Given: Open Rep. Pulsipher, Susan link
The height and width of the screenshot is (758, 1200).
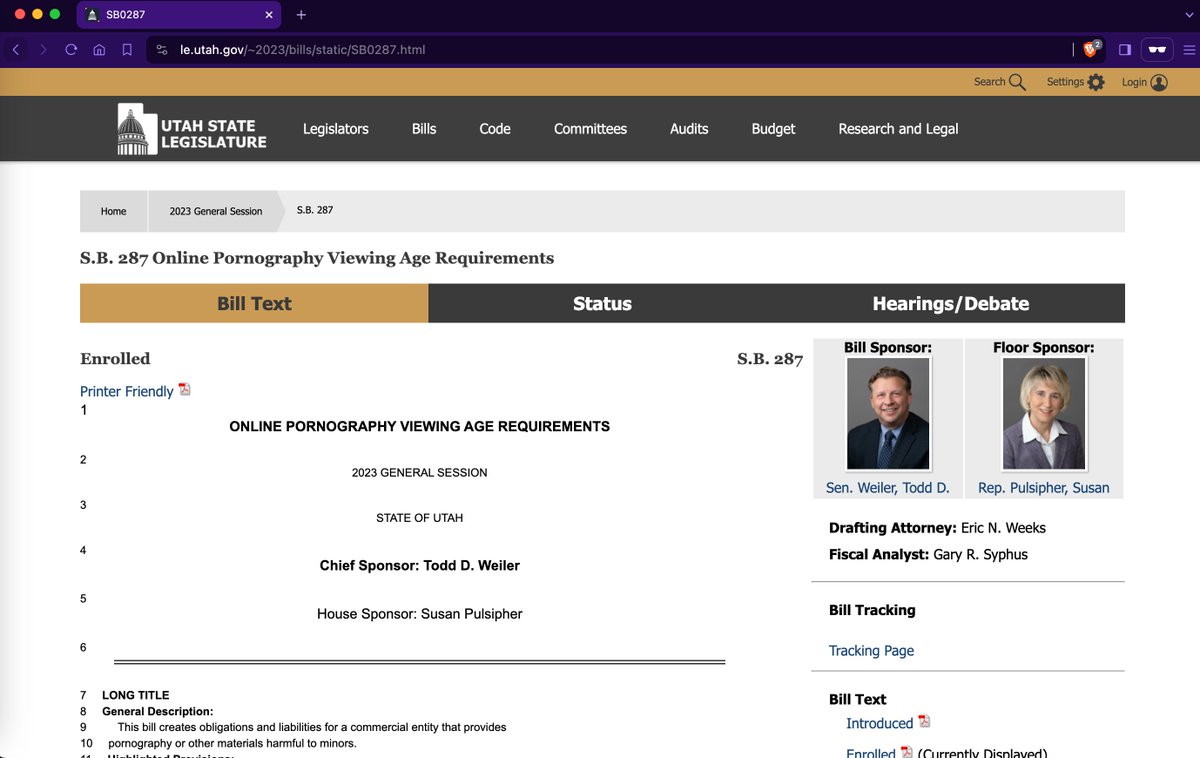Looking at the screenshot, I should tap(1044, 488).
